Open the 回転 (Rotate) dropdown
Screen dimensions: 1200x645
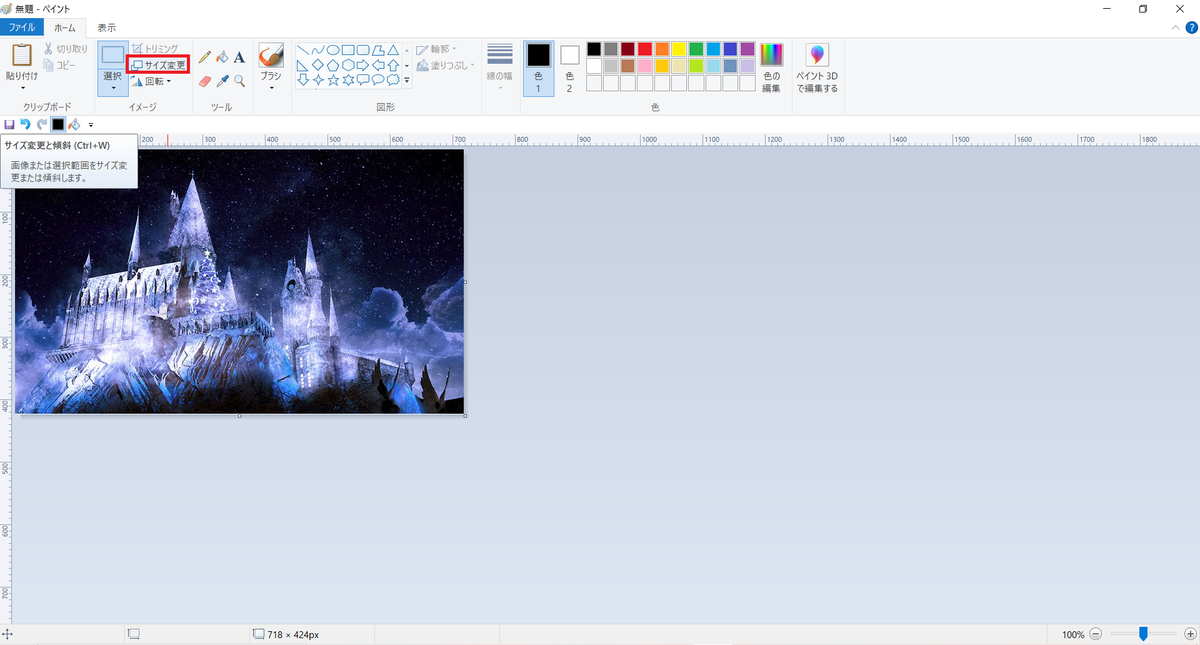pos(152,81)
